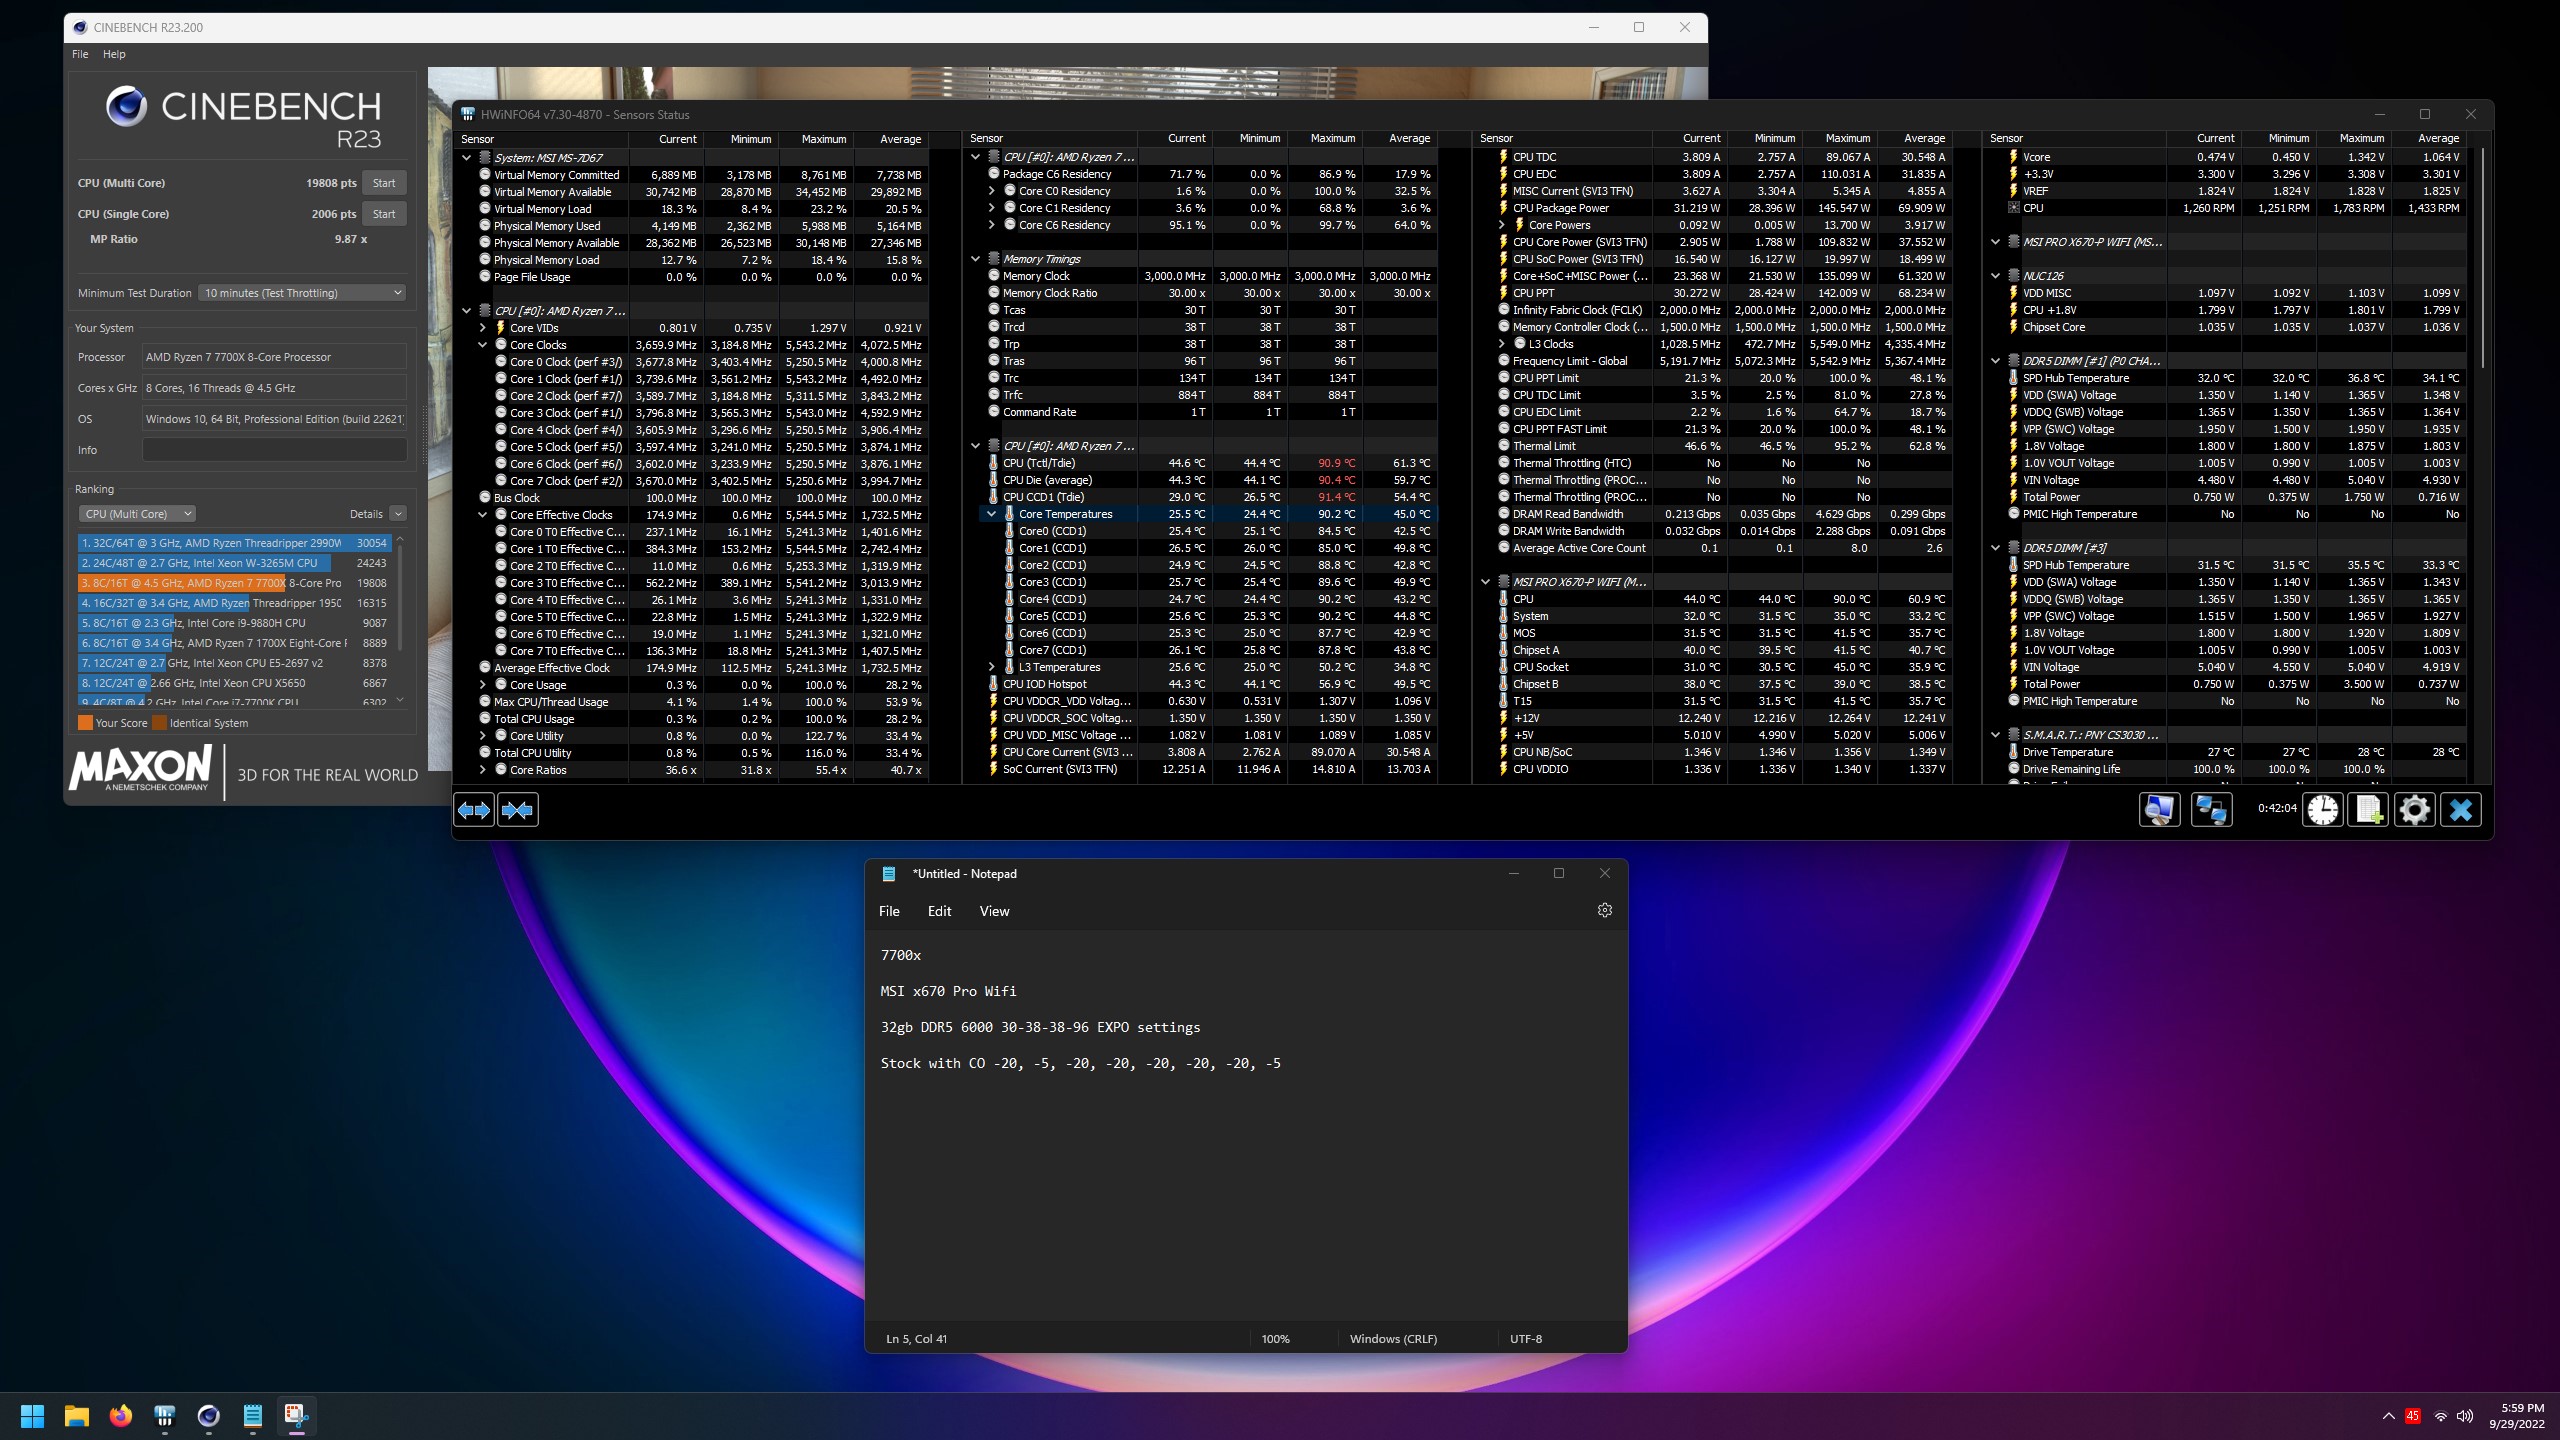Switch to Cinebench taskbar icon
Screen dimensions: 2560x1440
209,1416
